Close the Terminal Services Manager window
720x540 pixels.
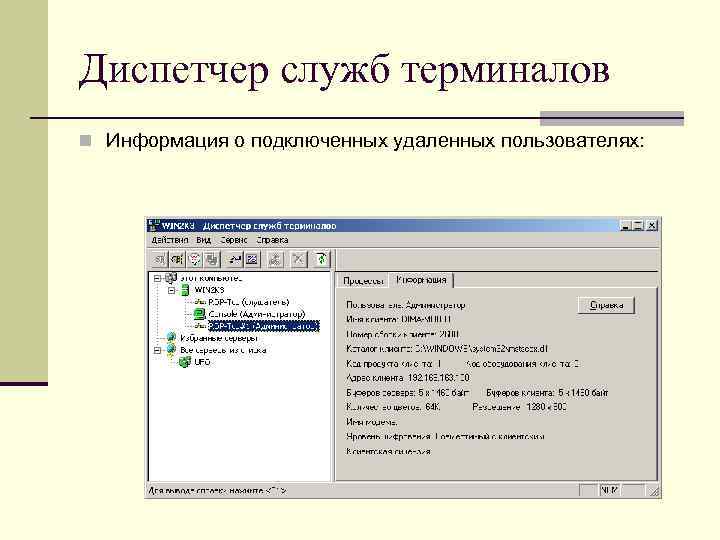coord(652,225)
